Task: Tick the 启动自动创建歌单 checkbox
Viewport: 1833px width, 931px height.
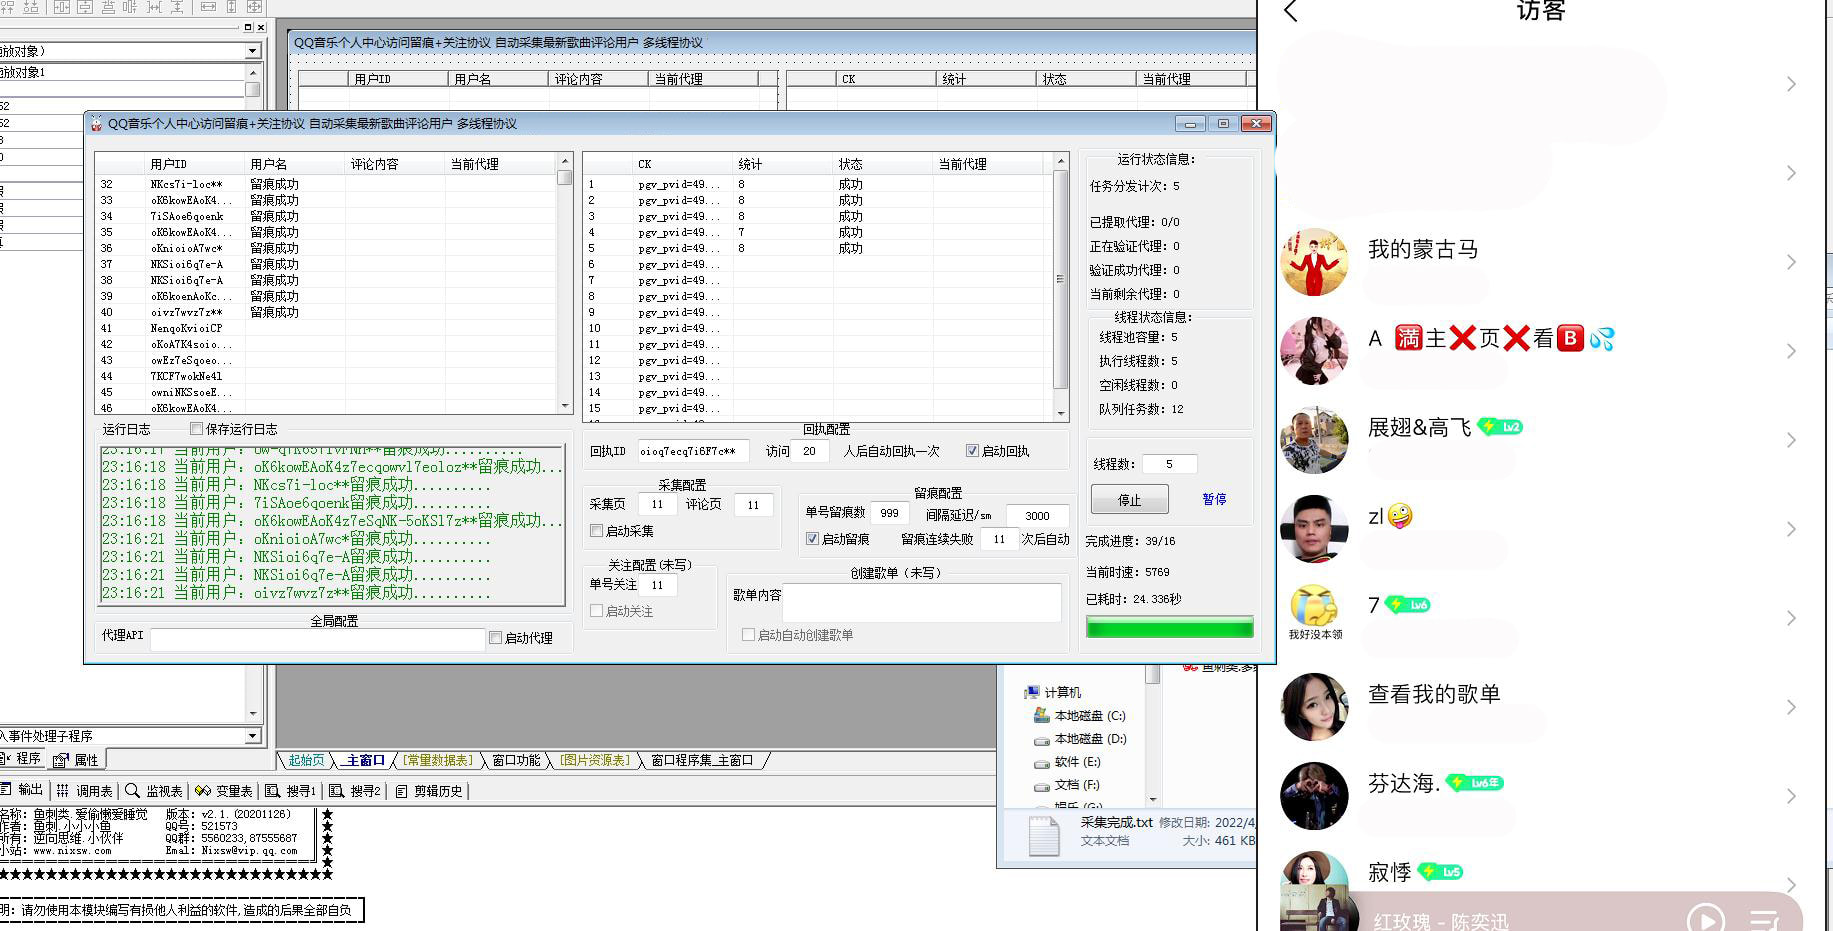Action: point(748,635)
